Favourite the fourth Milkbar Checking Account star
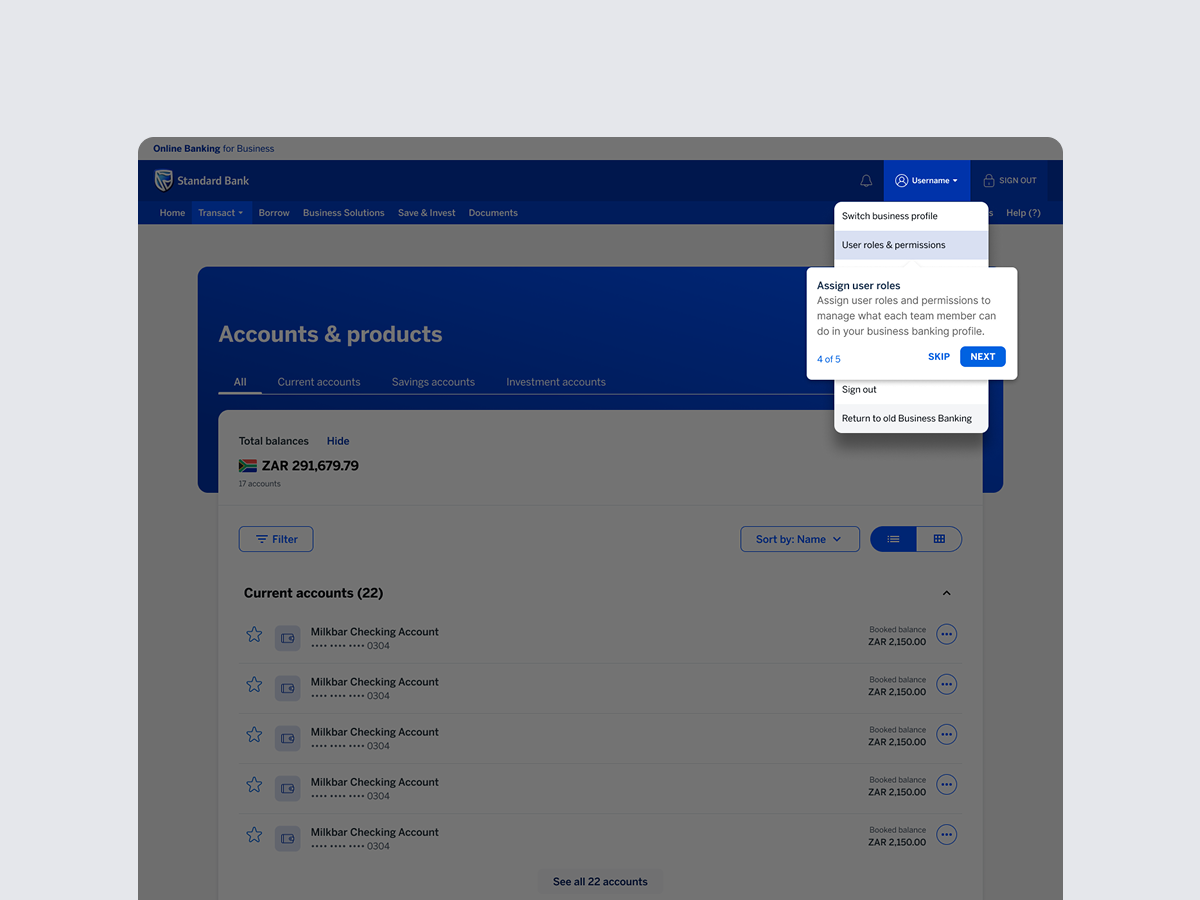 (x=254, y=785)
